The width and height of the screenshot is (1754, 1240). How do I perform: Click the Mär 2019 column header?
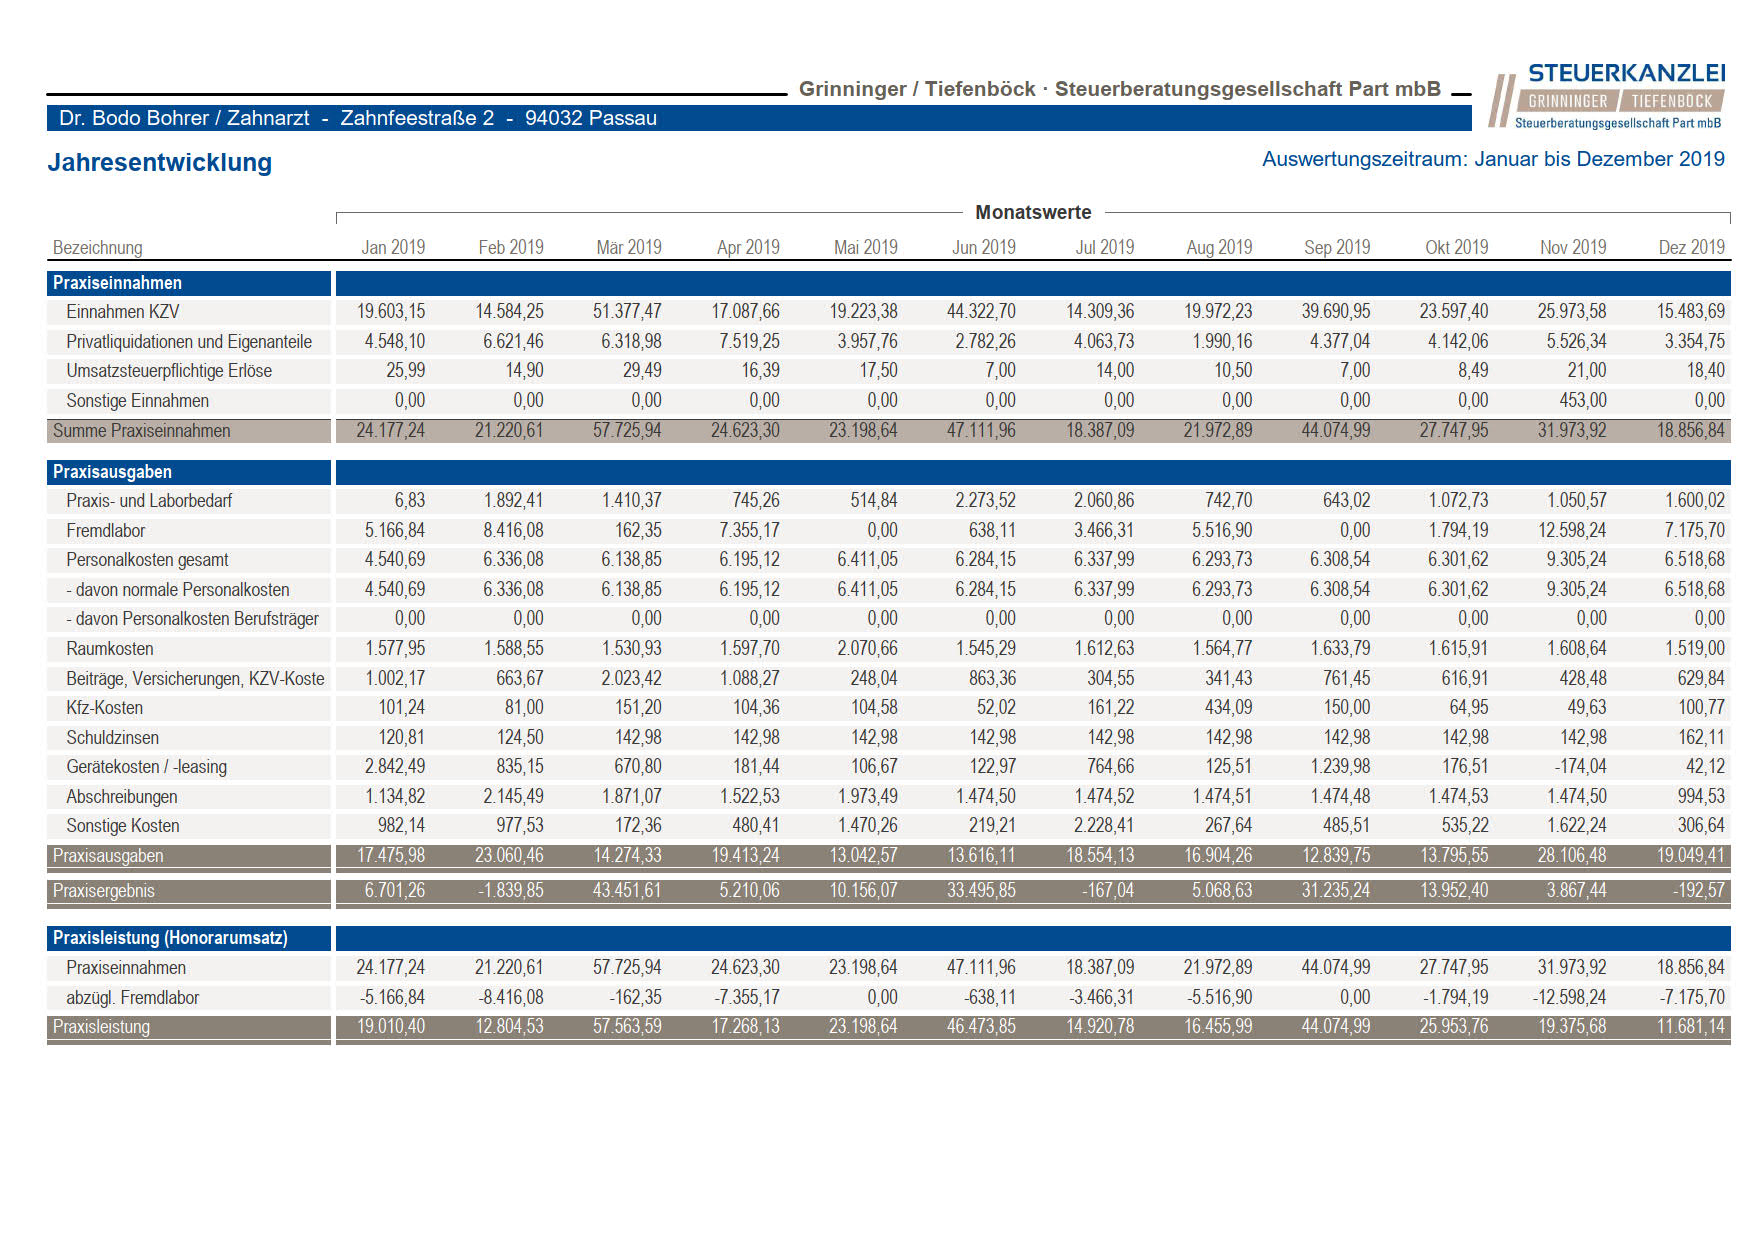point(629,247)
